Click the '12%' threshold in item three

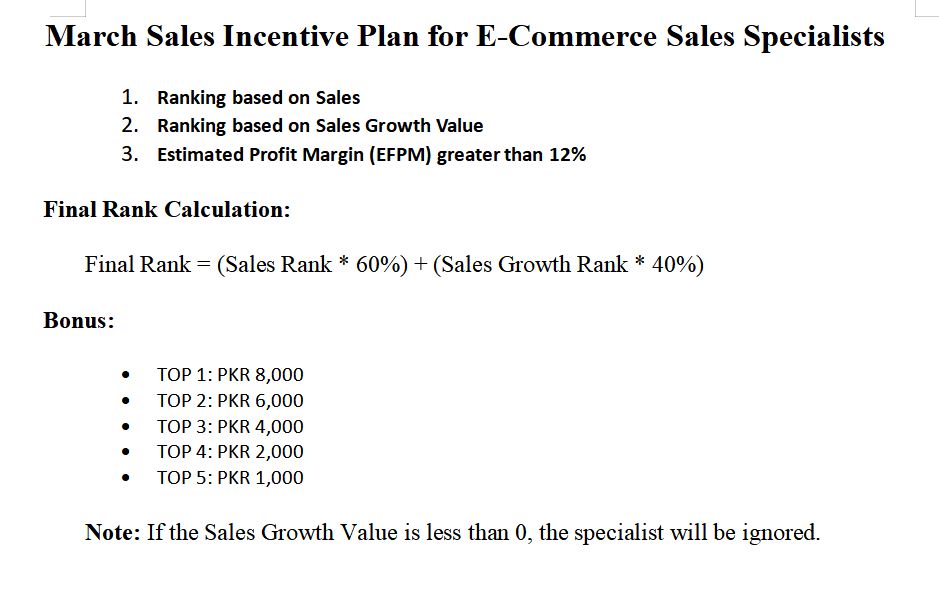[x=568, y=155]
